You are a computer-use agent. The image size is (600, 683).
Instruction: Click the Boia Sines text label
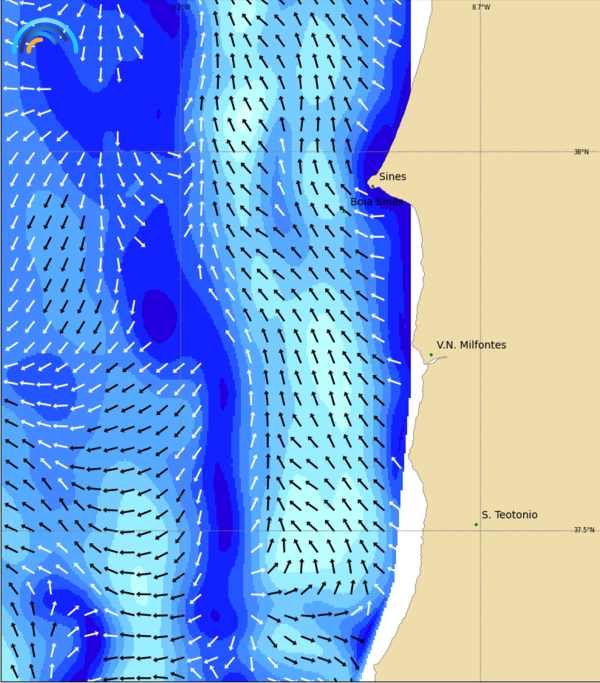pos(376,202)
